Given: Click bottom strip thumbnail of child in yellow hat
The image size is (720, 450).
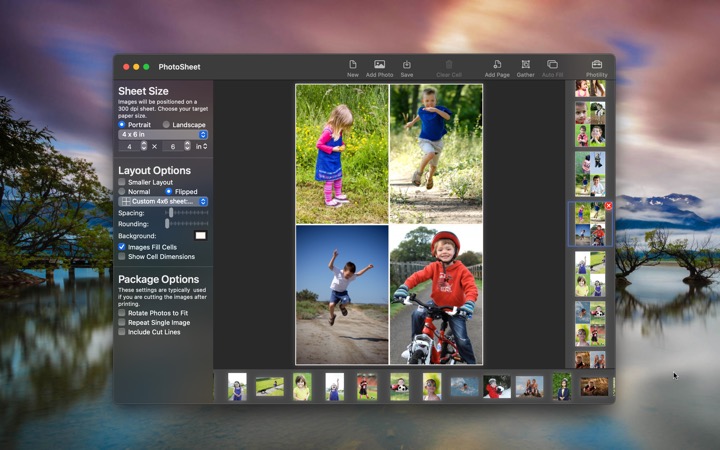Looking at the screenshot, I should coord(432,387).
